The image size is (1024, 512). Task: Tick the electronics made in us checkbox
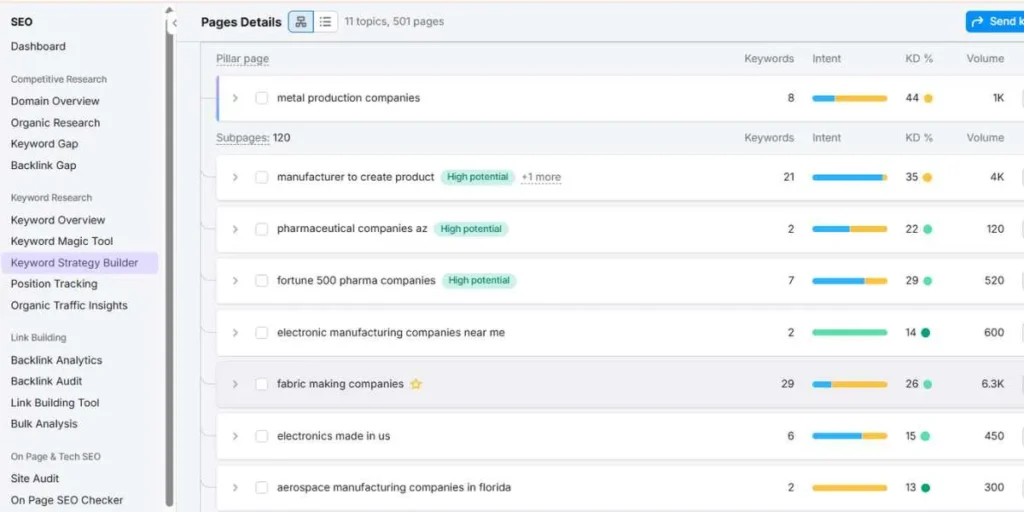click(x=262, y=436)
